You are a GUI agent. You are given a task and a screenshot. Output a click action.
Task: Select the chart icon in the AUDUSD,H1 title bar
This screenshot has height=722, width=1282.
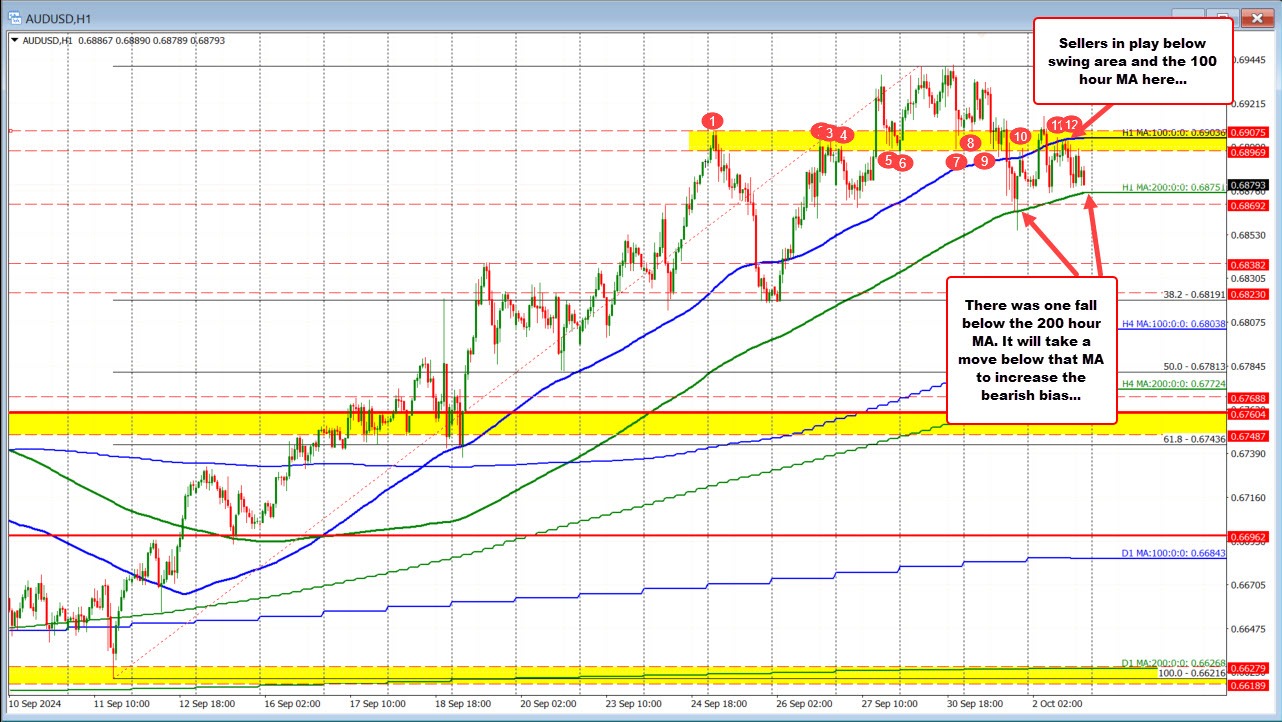[14, 17]
